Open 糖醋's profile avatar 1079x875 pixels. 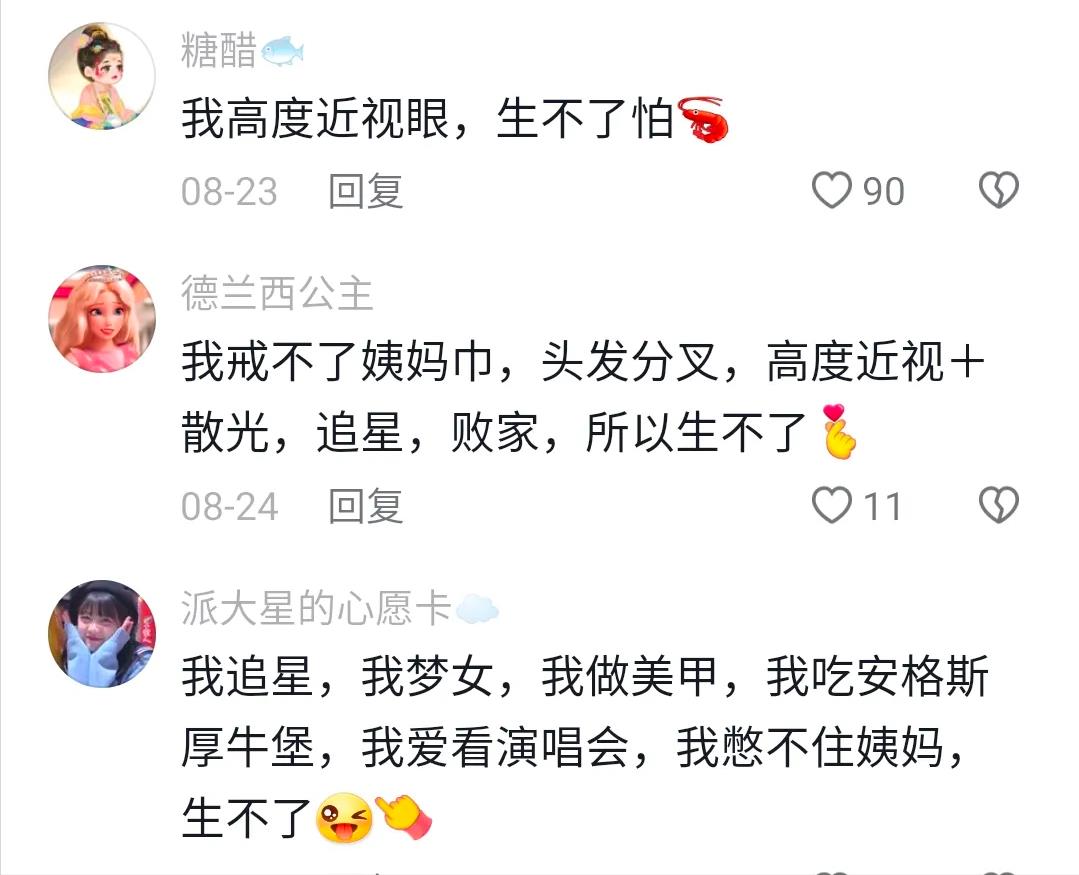tap(102, 76)
